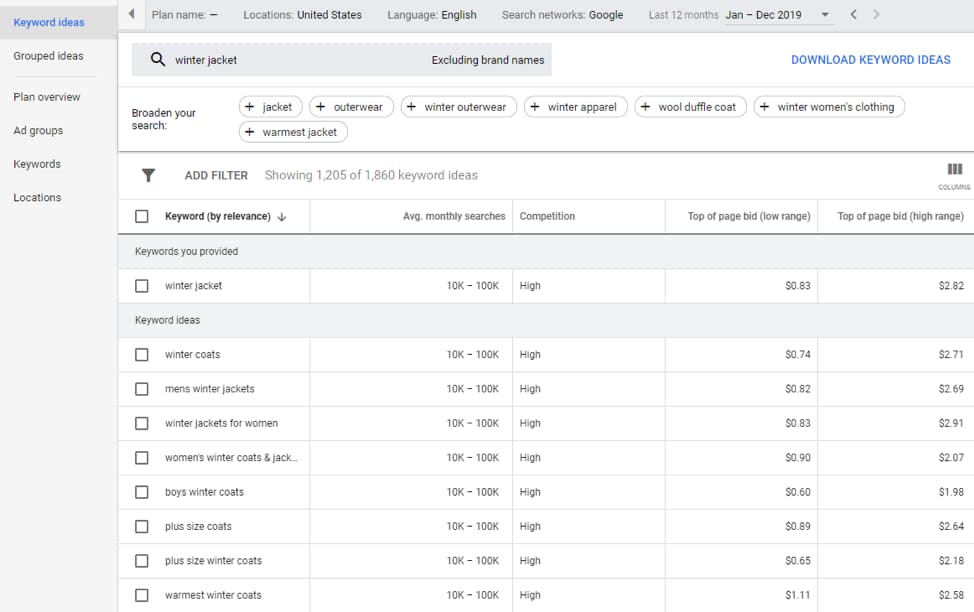This screenshot has height=612, width=974.
Task: Check the 'plus size winter coats' row
Action: coord(142,561)
